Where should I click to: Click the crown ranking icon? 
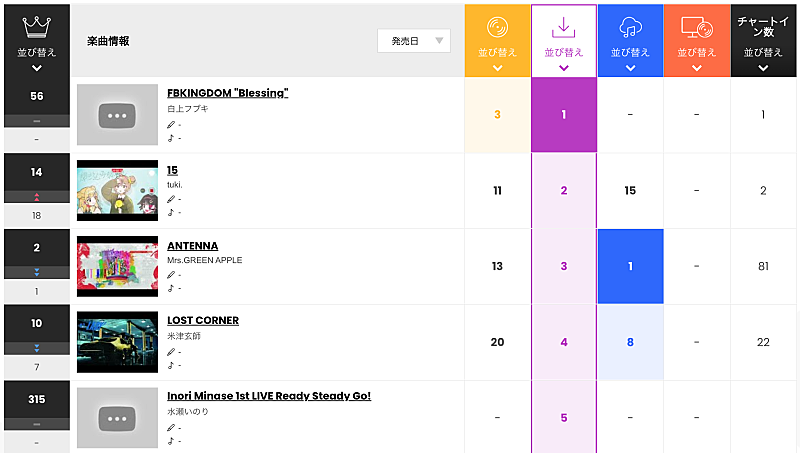tap(36, 25)
